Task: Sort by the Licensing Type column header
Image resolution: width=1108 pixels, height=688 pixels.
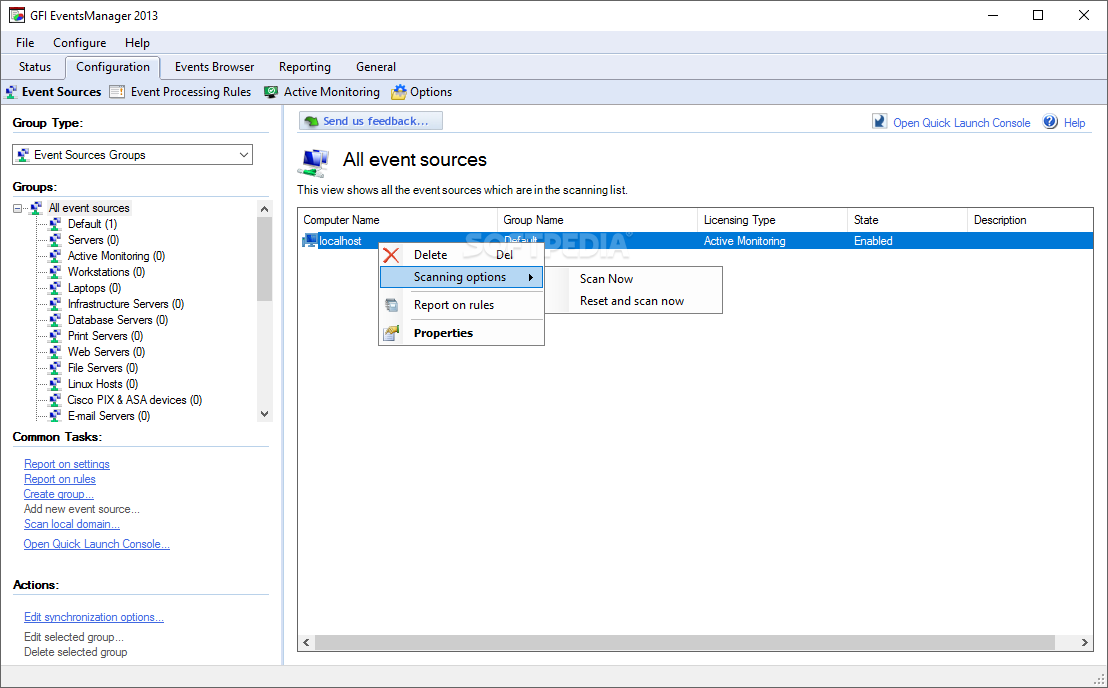Action: coord(772,220)
